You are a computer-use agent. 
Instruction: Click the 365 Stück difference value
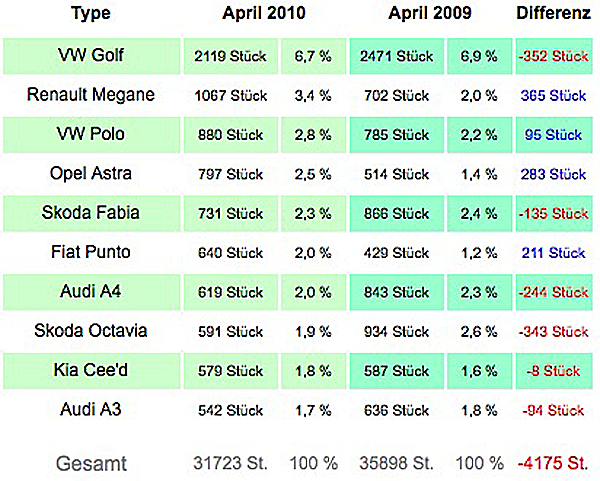[x=553, y=95]
